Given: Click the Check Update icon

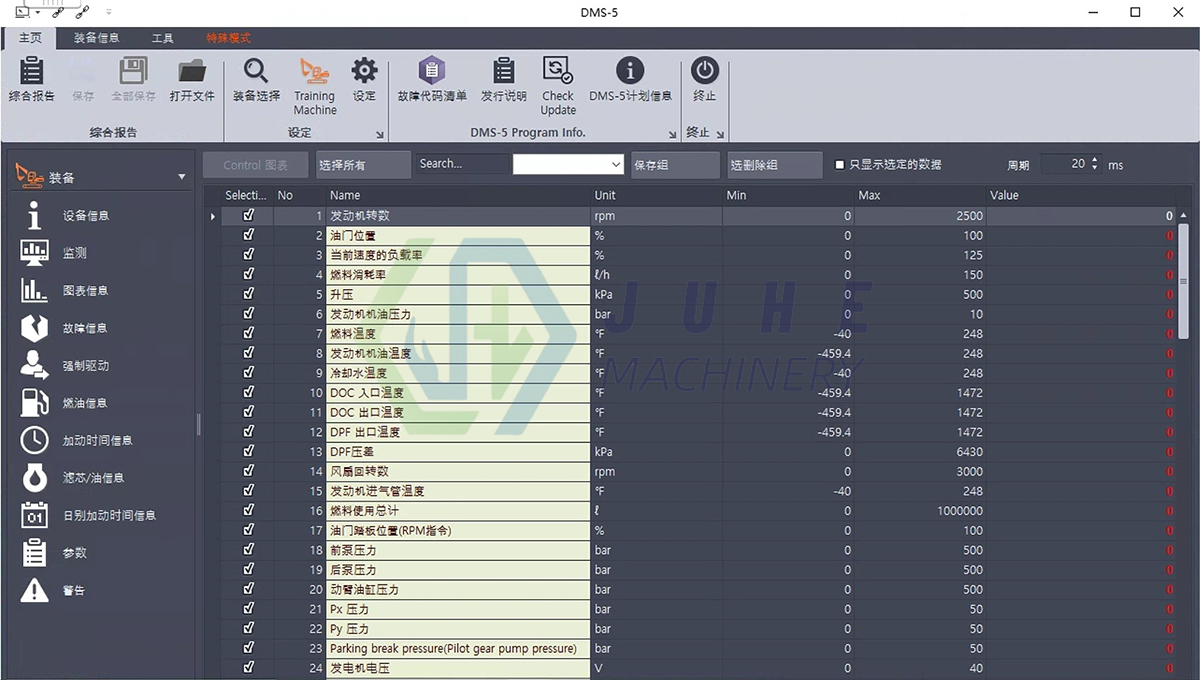Looking at the screenshot, I should pyautogui.click(x=557, y=82).
